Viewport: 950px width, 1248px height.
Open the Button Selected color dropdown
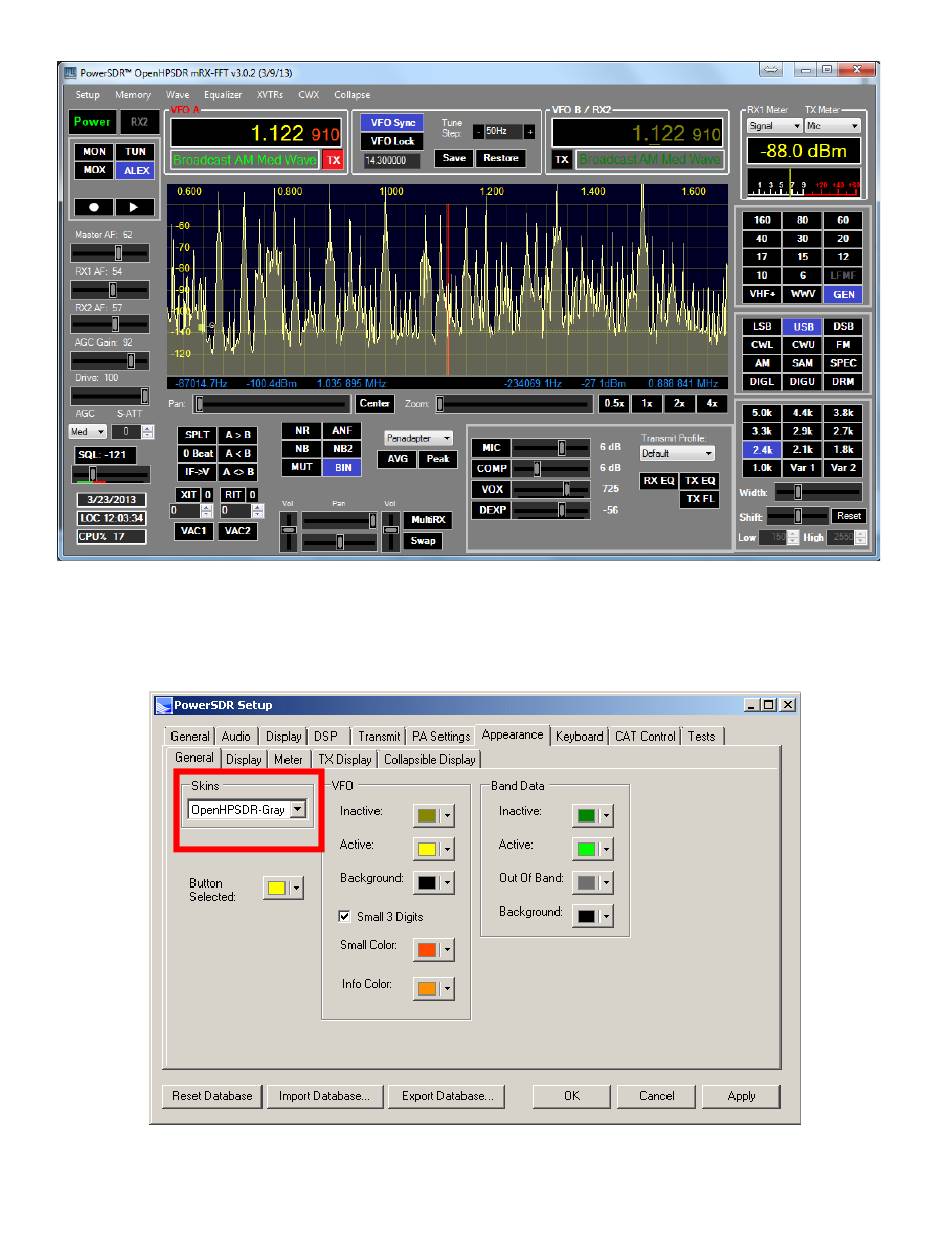pyautogui.click(x=297, y=888)
